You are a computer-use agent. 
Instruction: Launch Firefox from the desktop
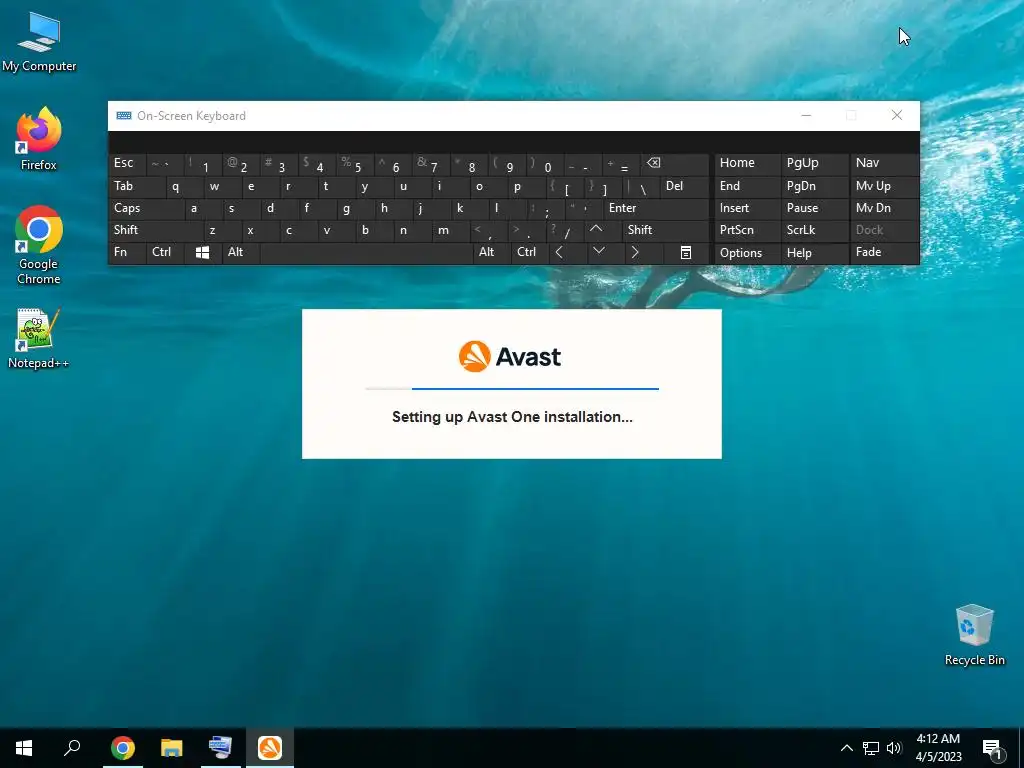pyautogui.click(x=39, y=139)
